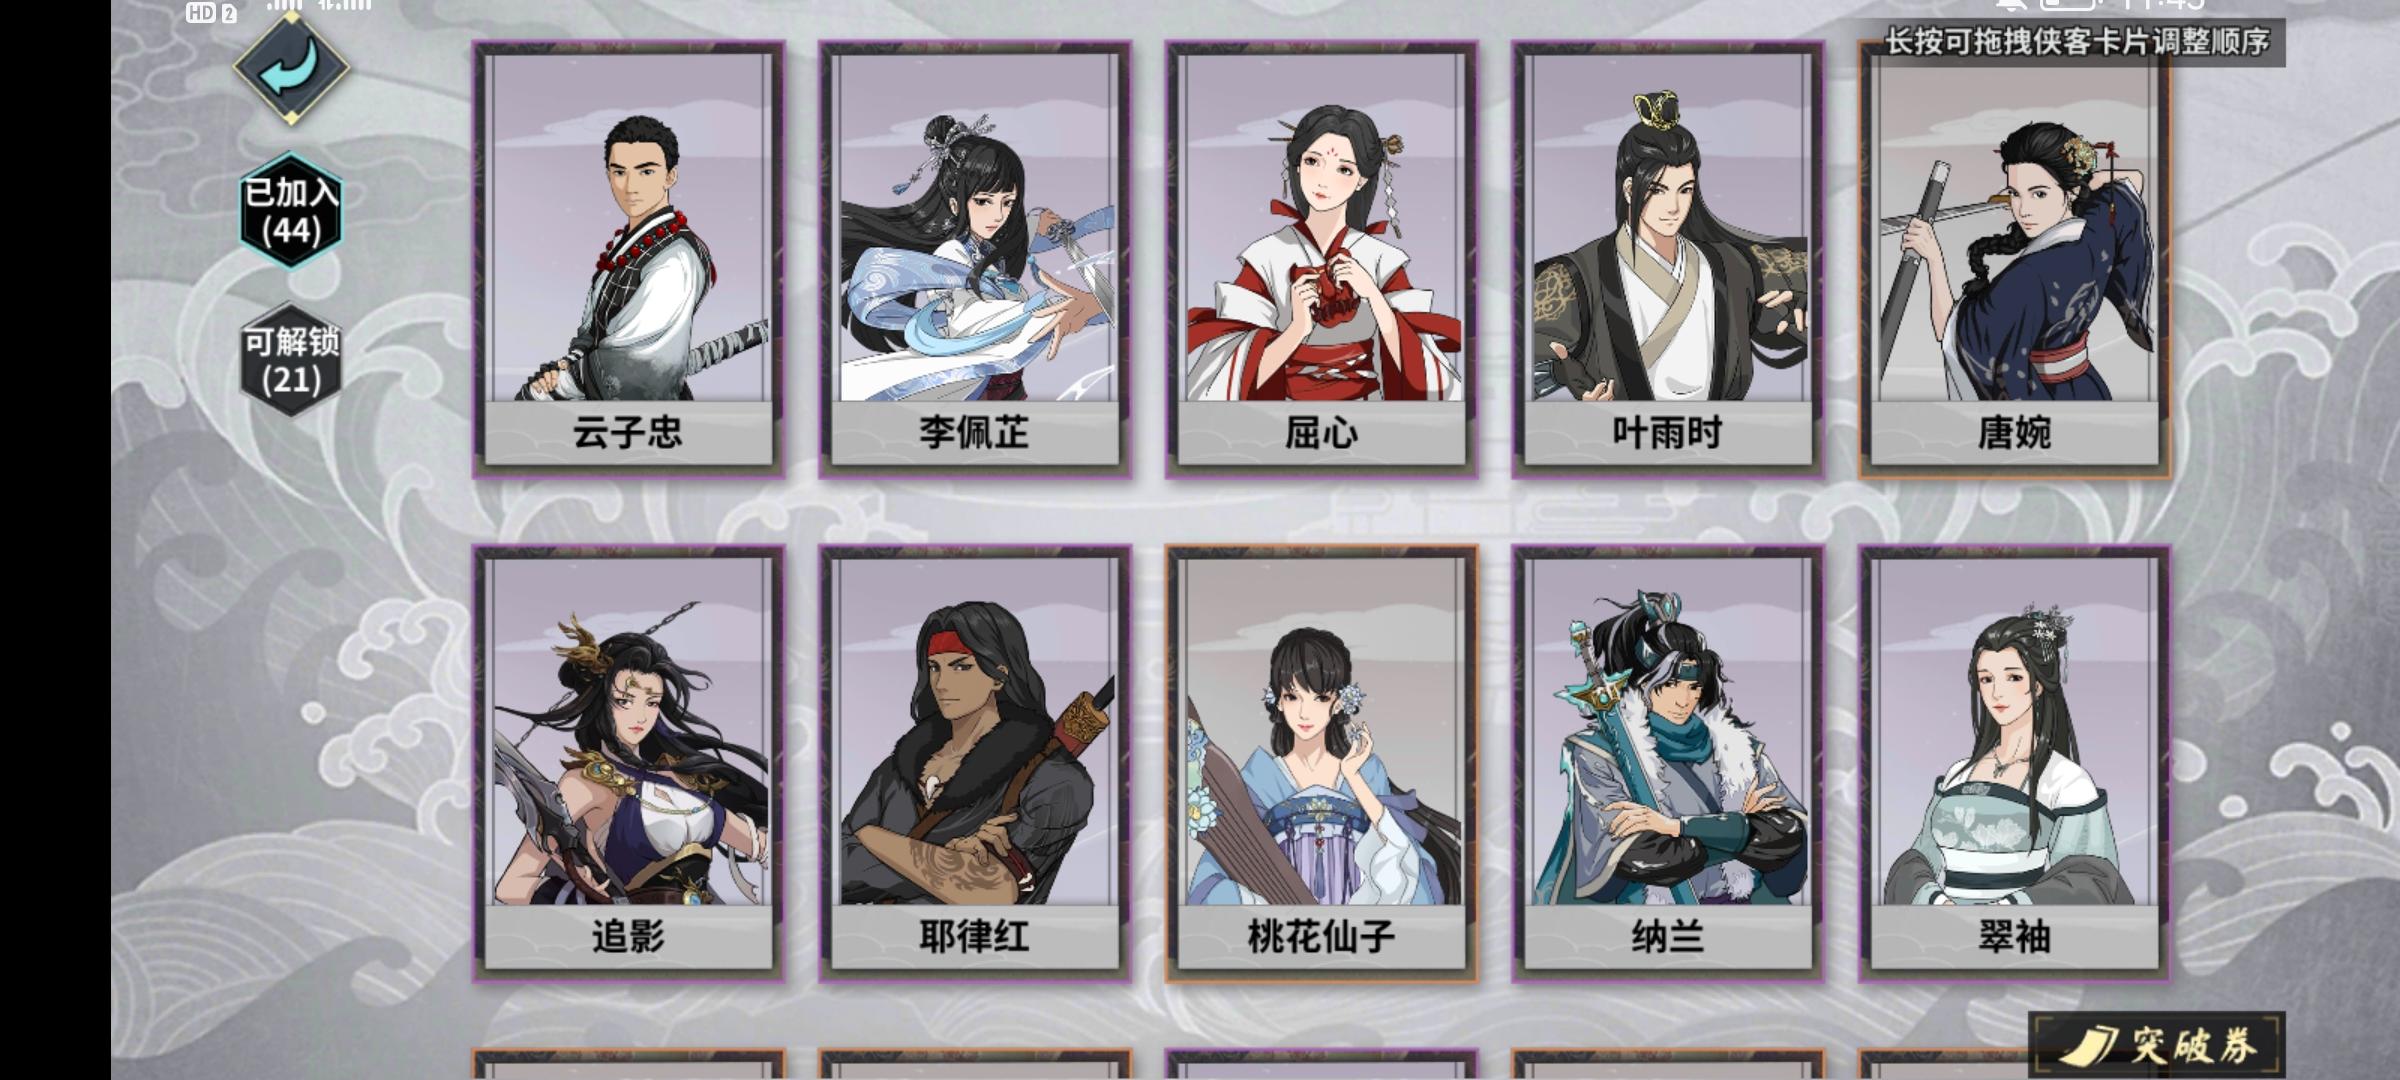Image resolution: width=2400 pixels, height=1080 pixels.
Task: Select the 翠袖 character card
Action: (x=2014, y=763)
